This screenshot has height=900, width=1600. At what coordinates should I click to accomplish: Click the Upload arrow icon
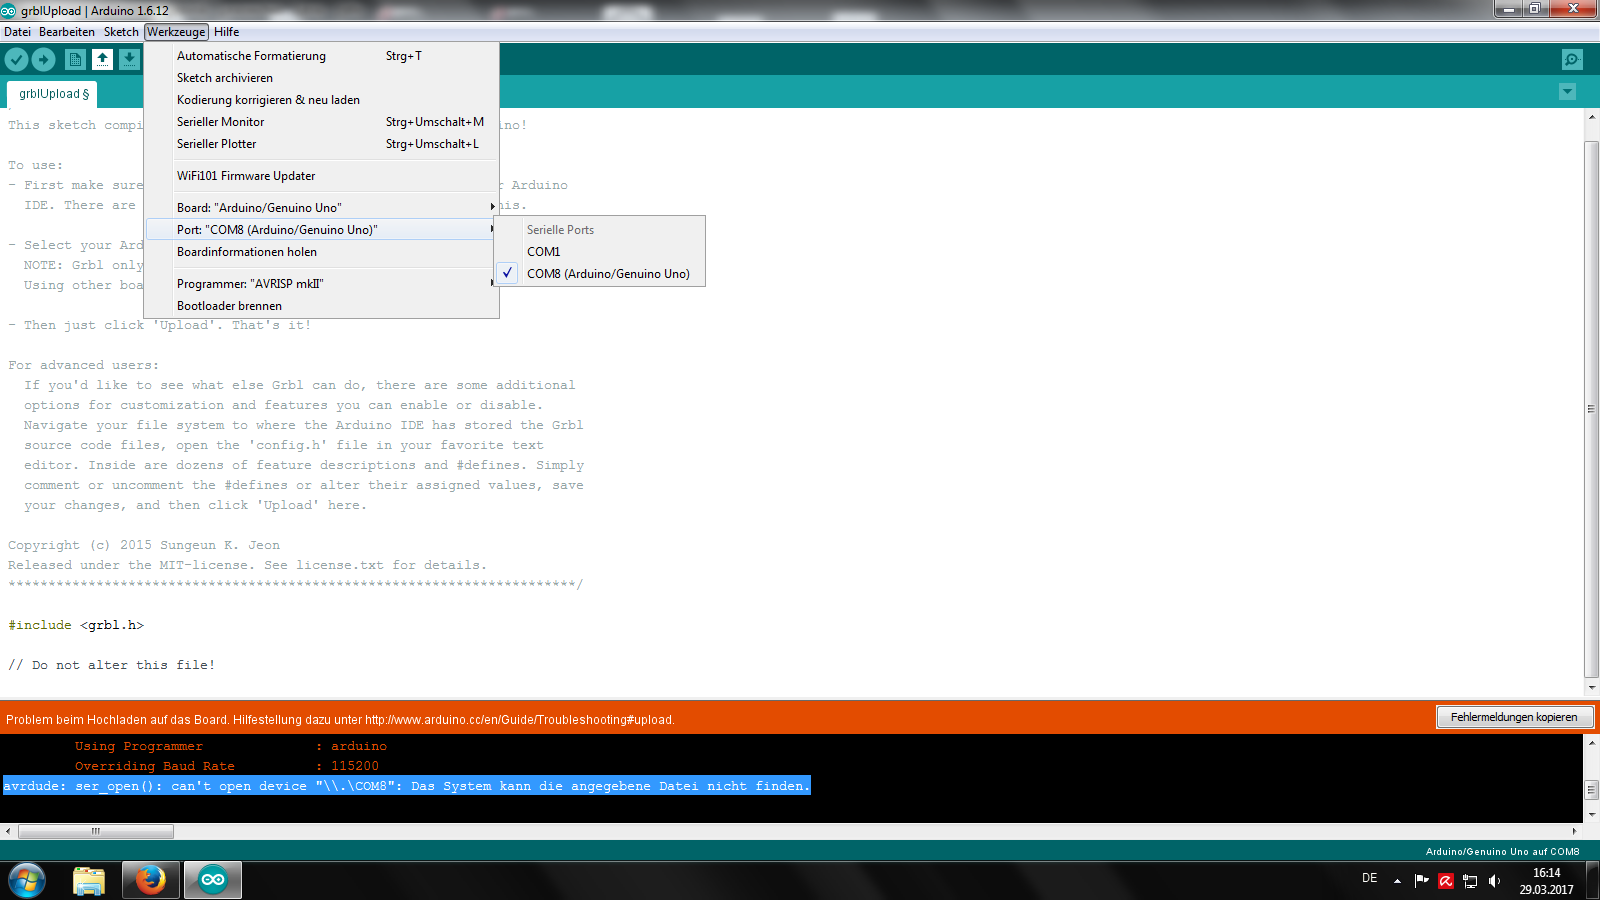tap(43, 59)
